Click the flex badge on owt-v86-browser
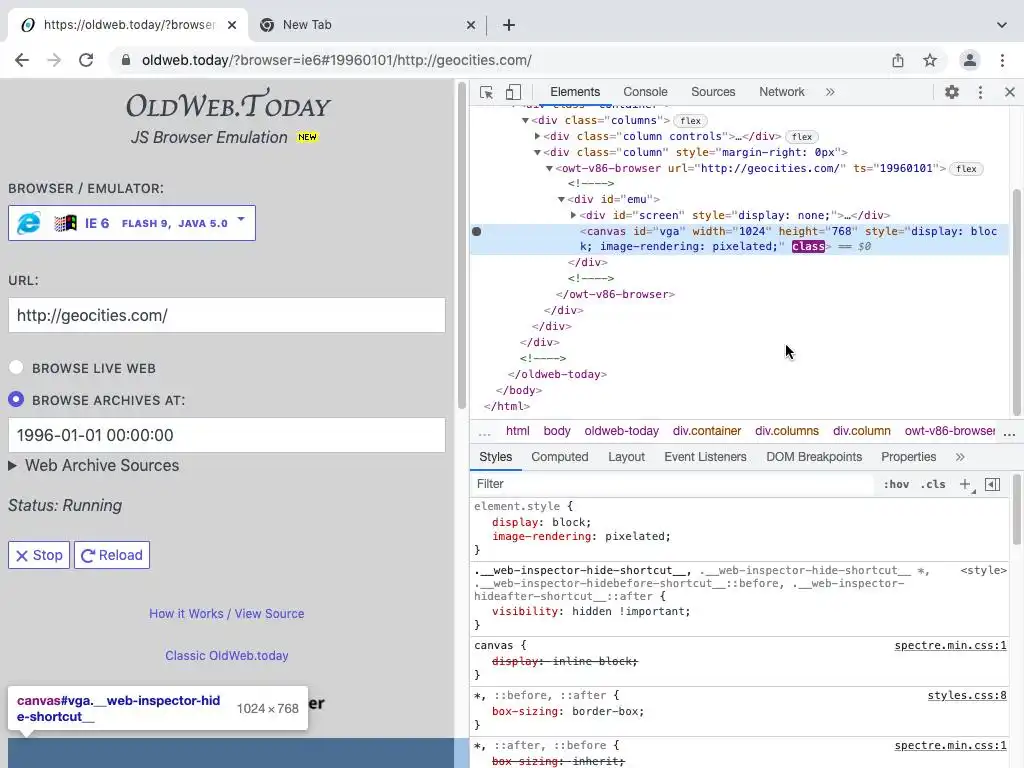This screenshot has height=768, width=1024. click(x=966, y=168)
